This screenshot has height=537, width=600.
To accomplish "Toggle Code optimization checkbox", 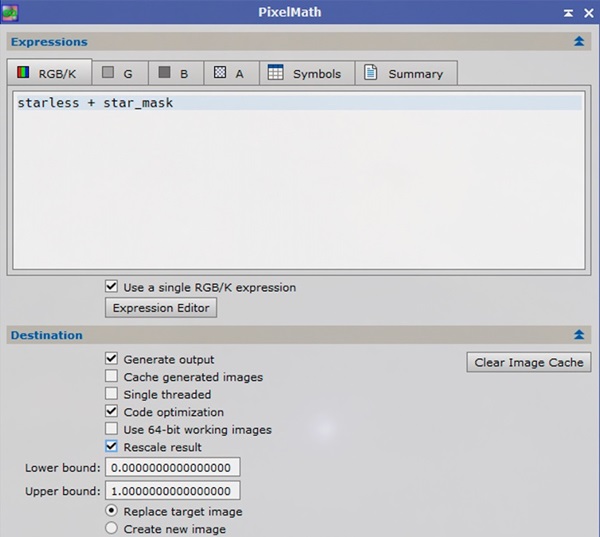I will pyautogui.click(x=111, y=411).
